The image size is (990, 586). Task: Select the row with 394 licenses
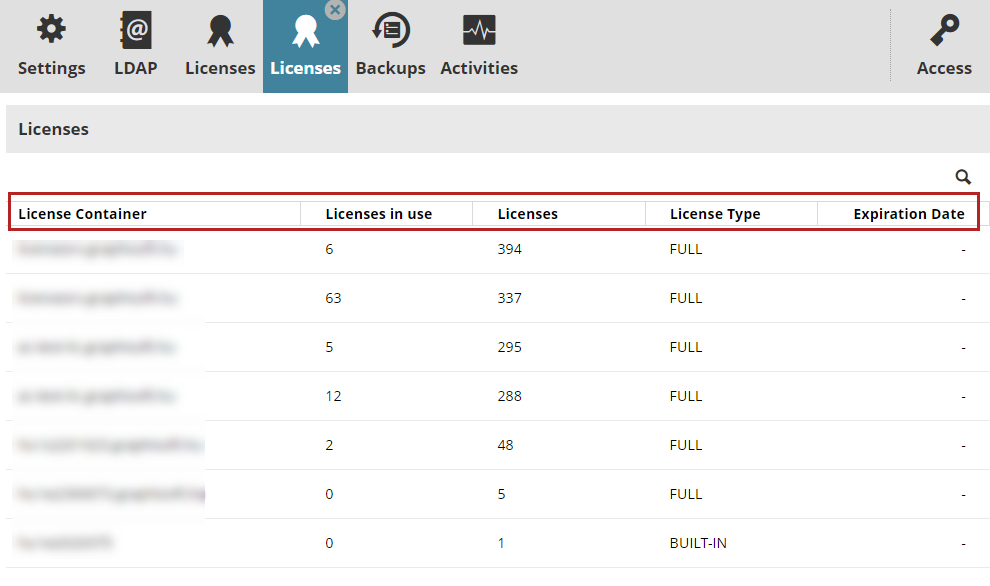[x=509, y=249]
